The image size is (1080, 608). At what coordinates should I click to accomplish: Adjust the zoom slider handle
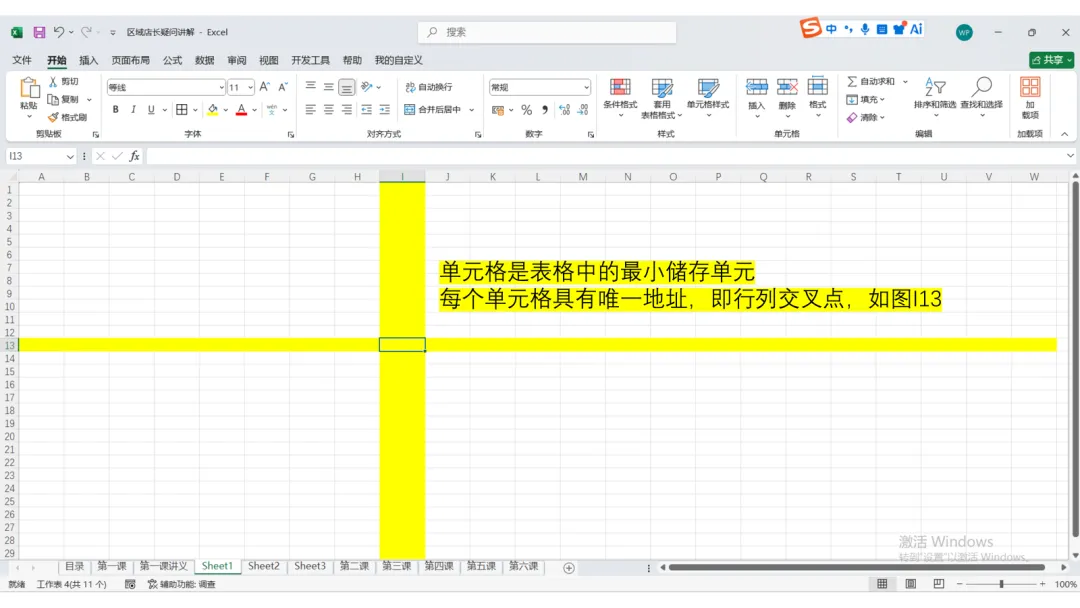point(1001,584)
